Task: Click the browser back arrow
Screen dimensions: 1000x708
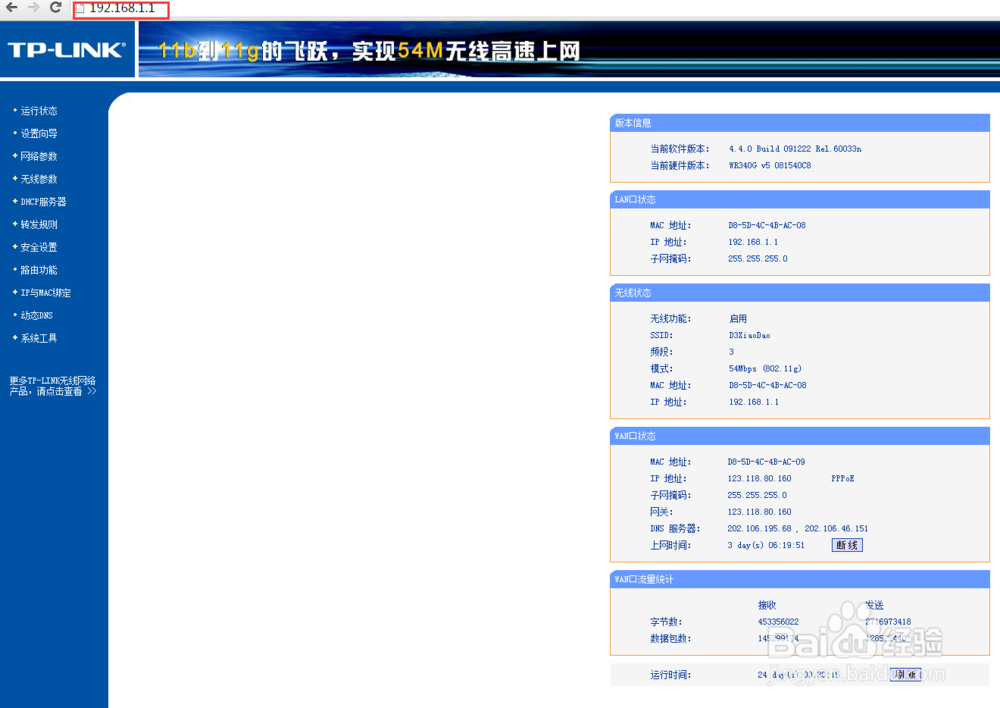Action: click(x=11, y=8)
